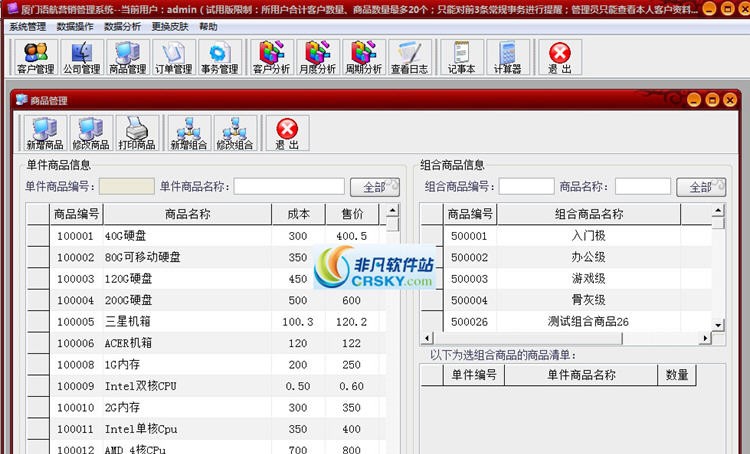
Task: Open 查看日志 log viewer
Action: [x=409, y=57]
